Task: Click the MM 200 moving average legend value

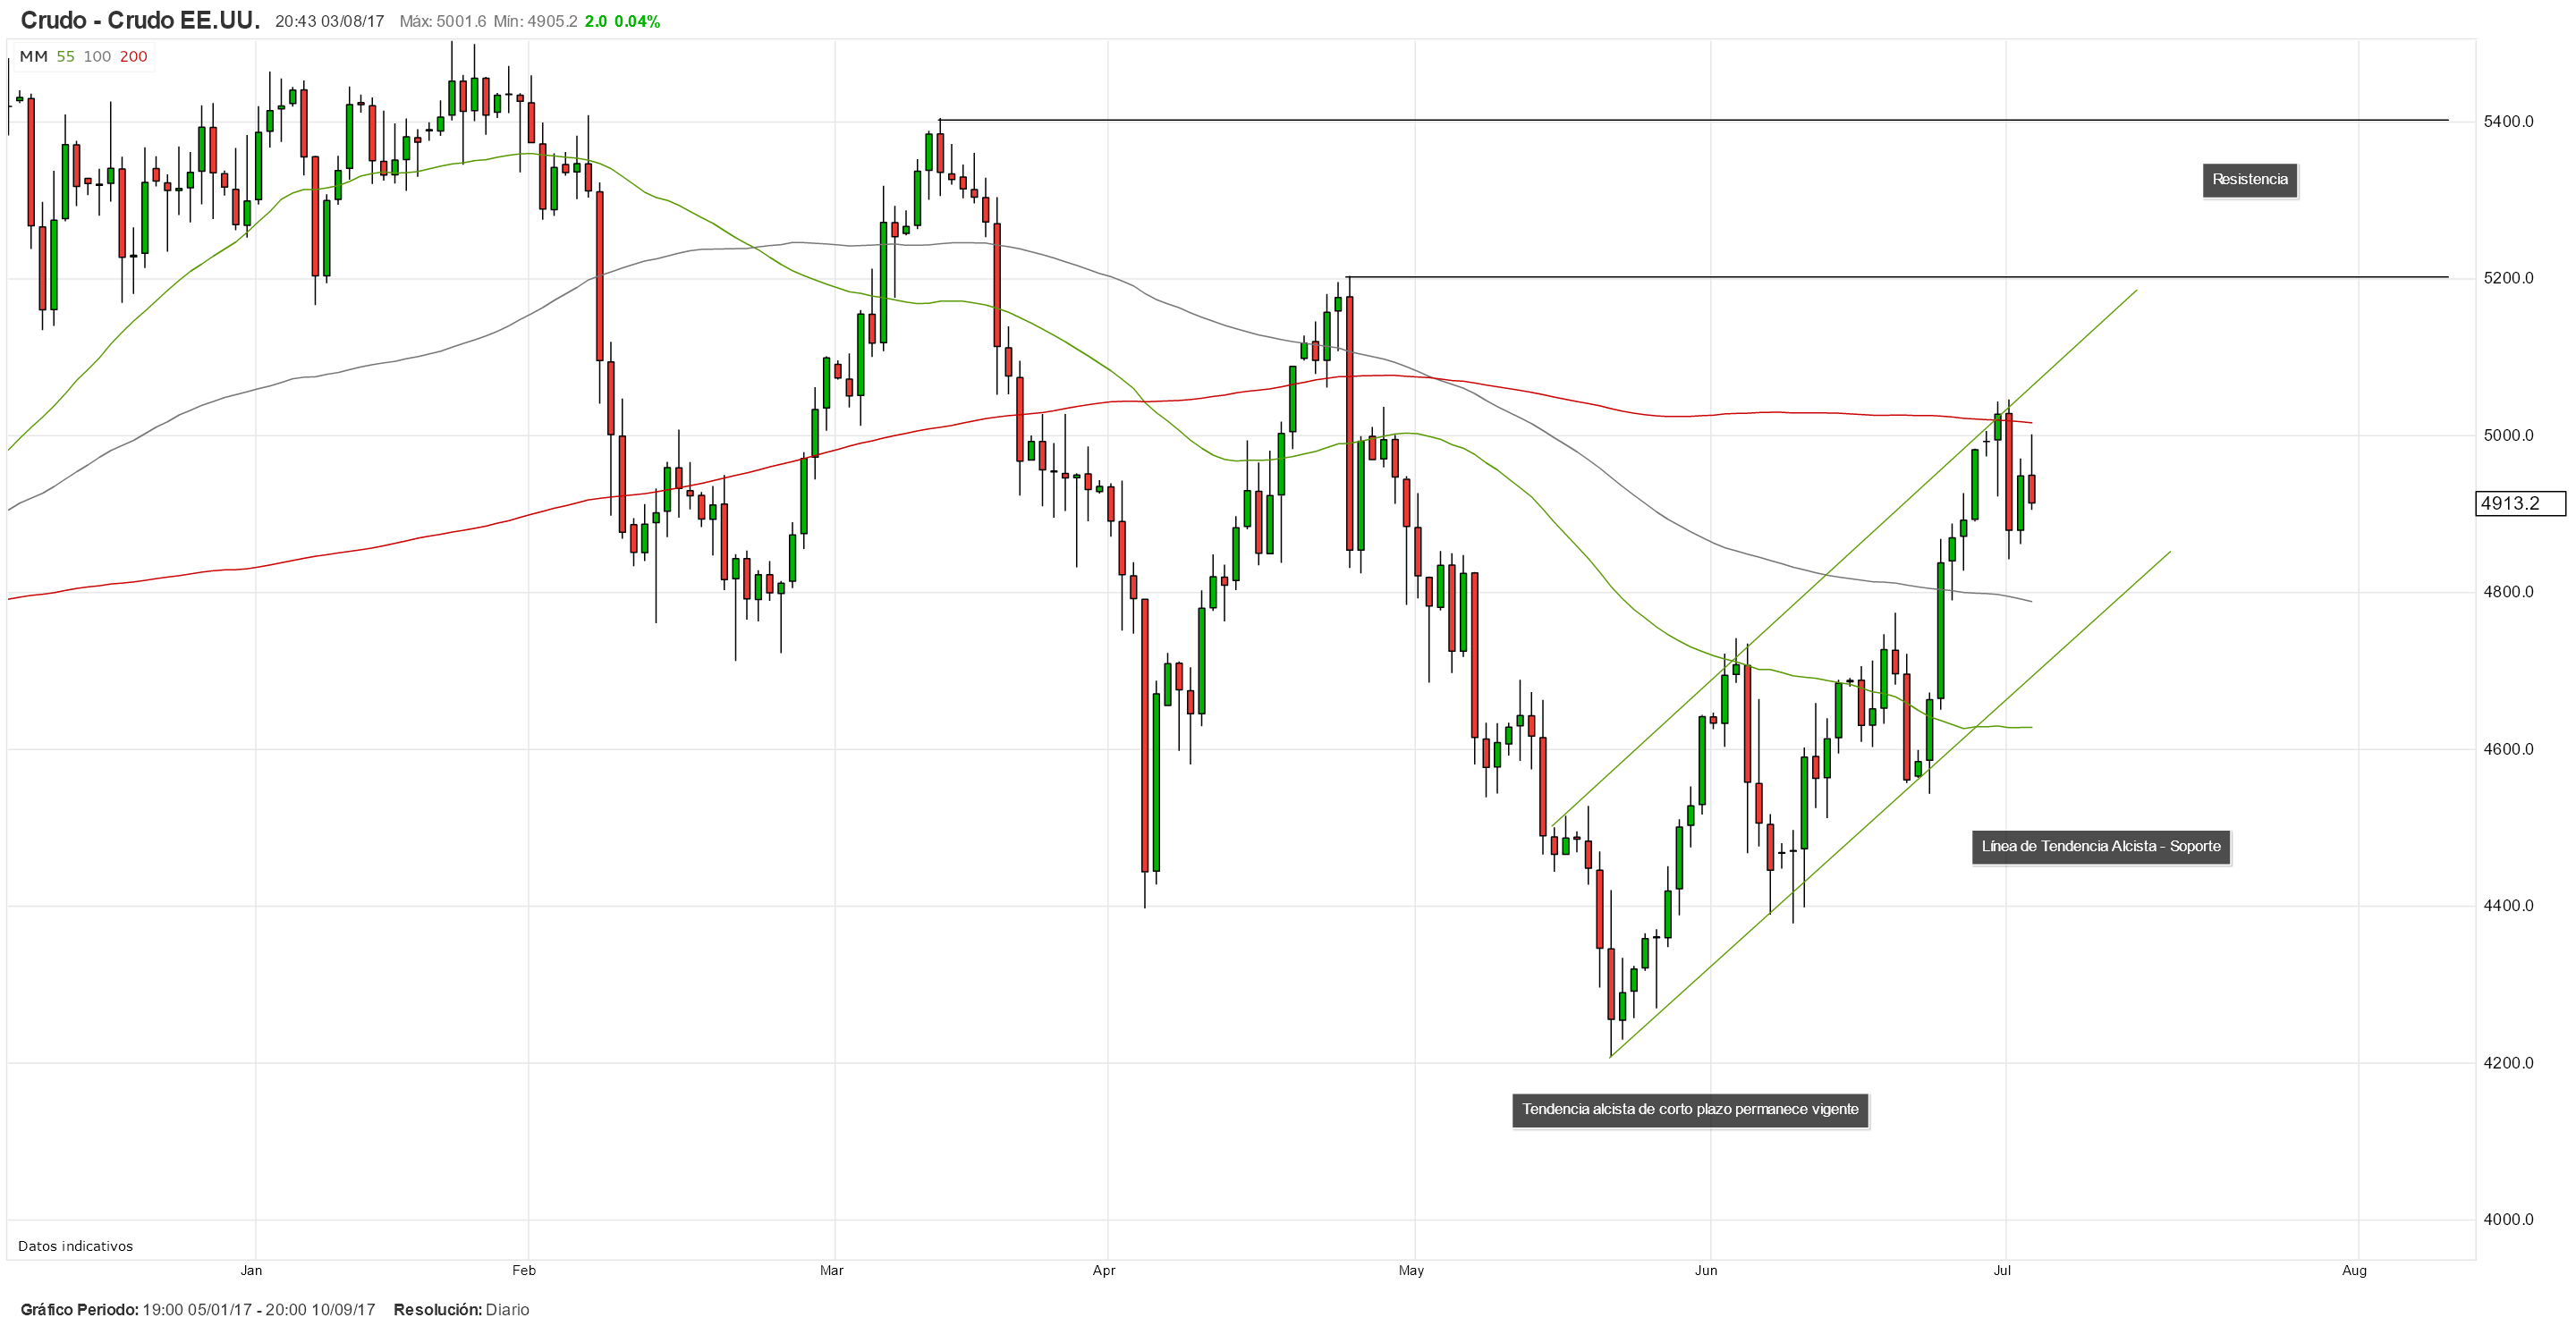Action: (133, 57)
